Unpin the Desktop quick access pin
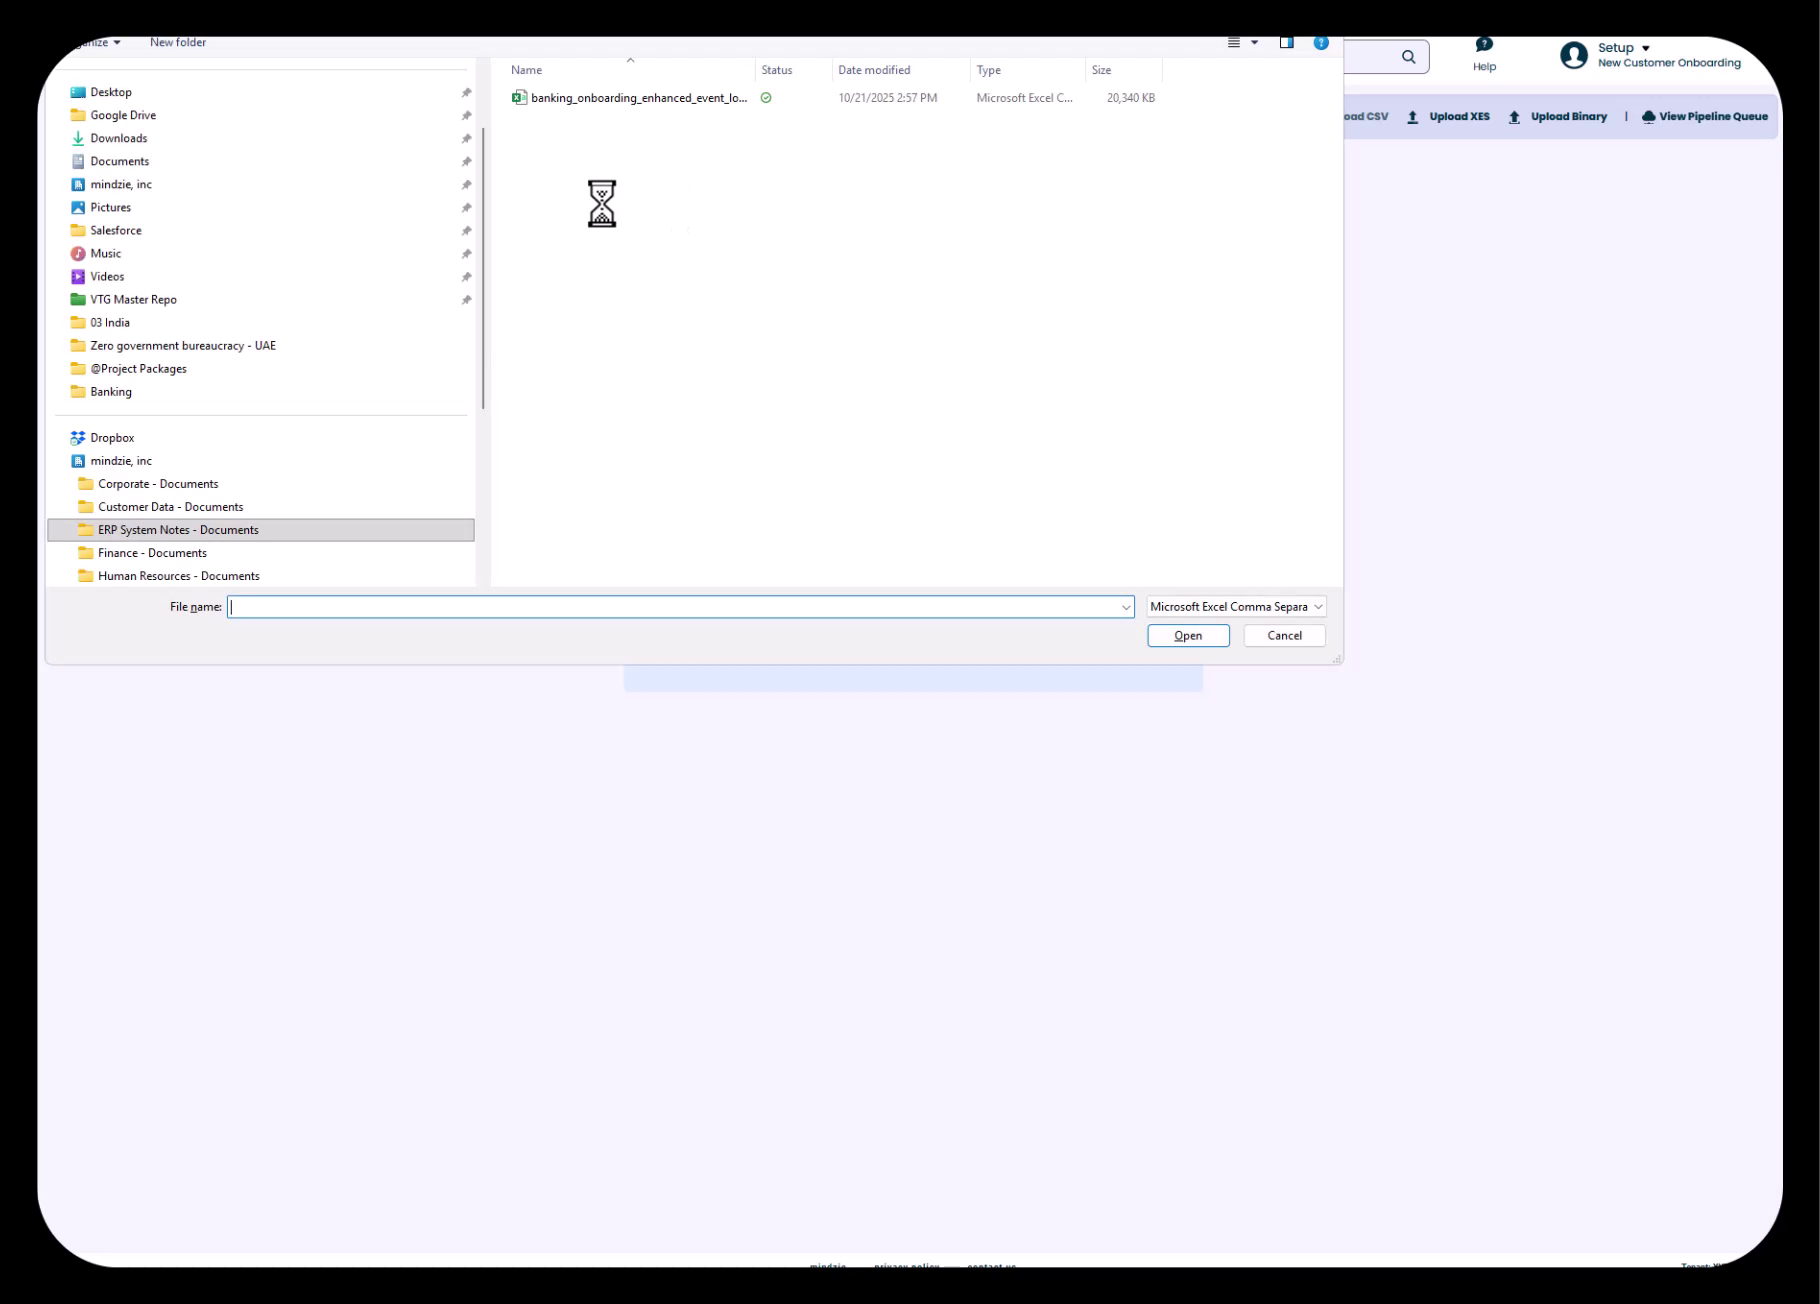Screen dimensions: 1820x1304 coord(466,93)
